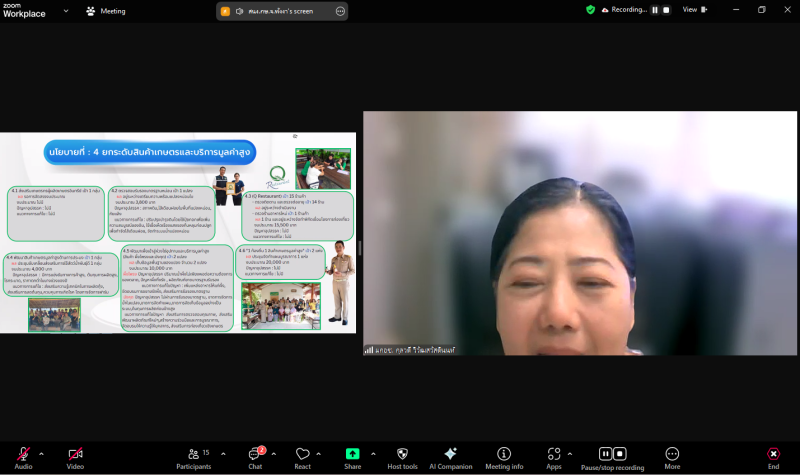Pause recording from bottom toolbar

606,454
